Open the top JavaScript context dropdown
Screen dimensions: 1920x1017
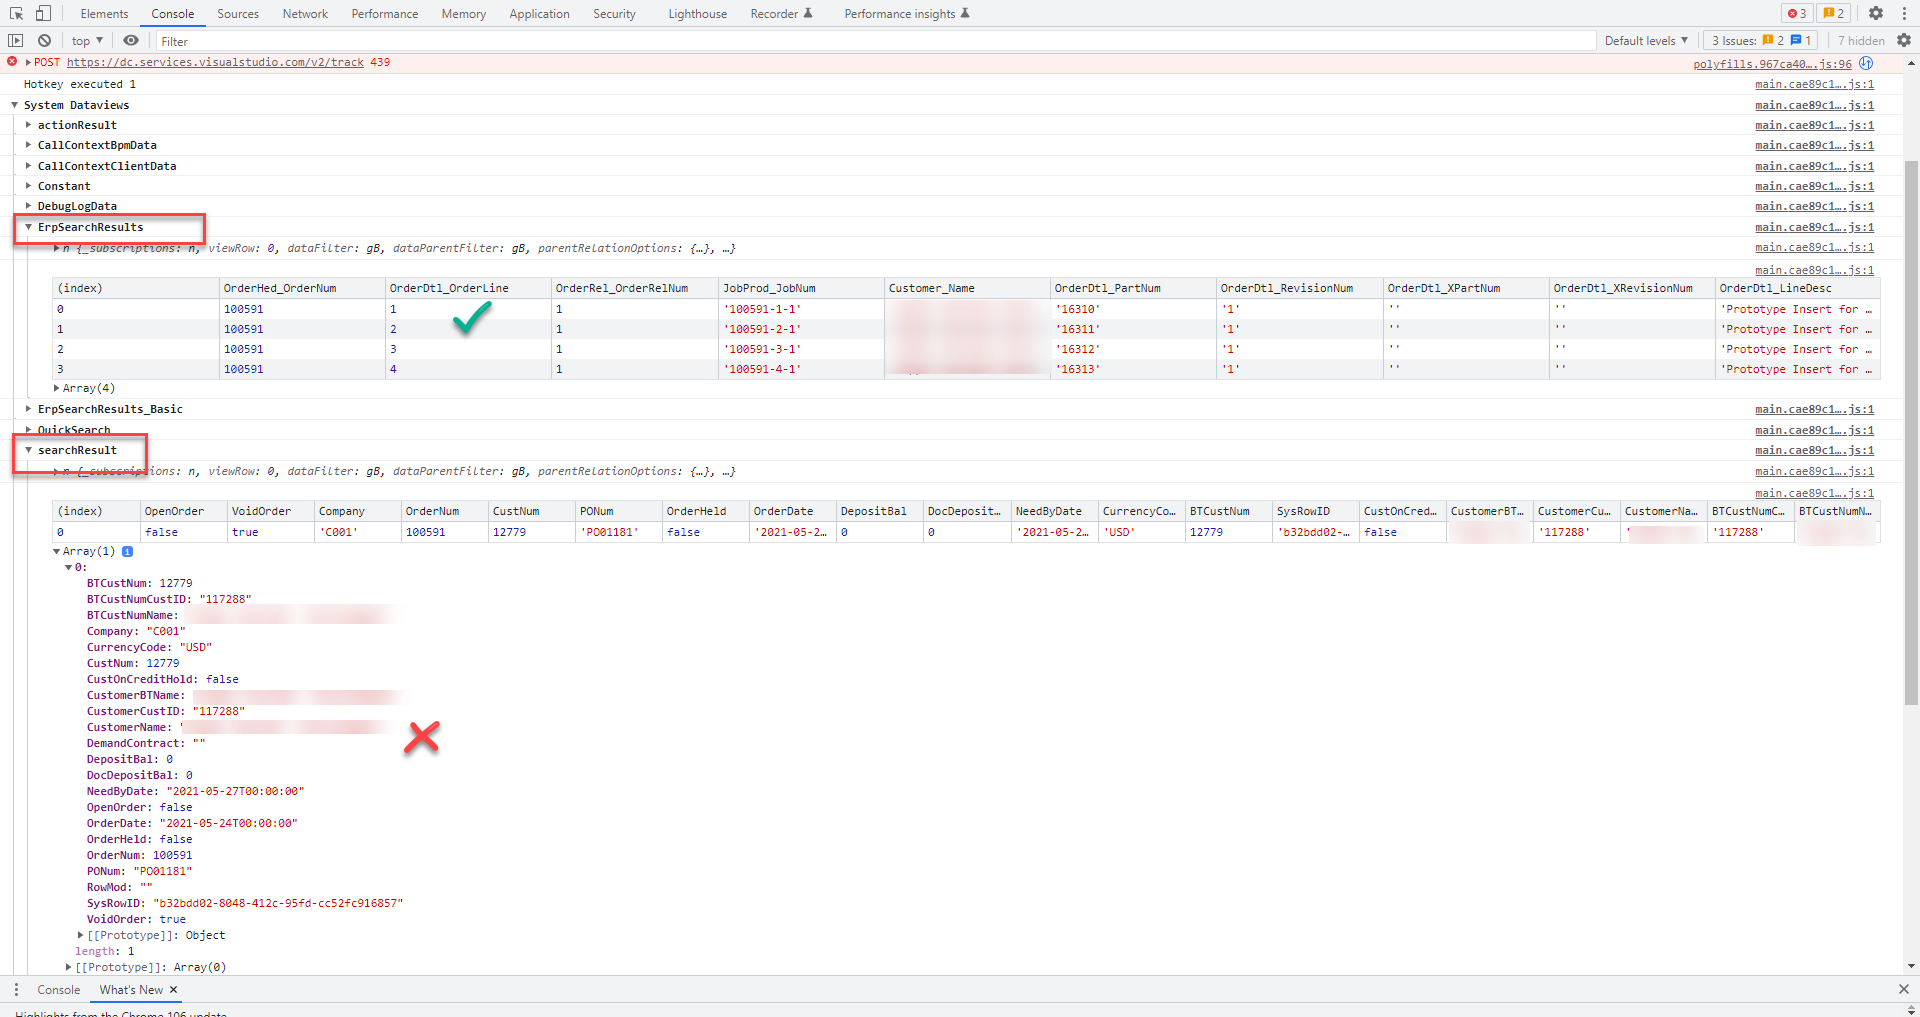click(x=88, y=41)
